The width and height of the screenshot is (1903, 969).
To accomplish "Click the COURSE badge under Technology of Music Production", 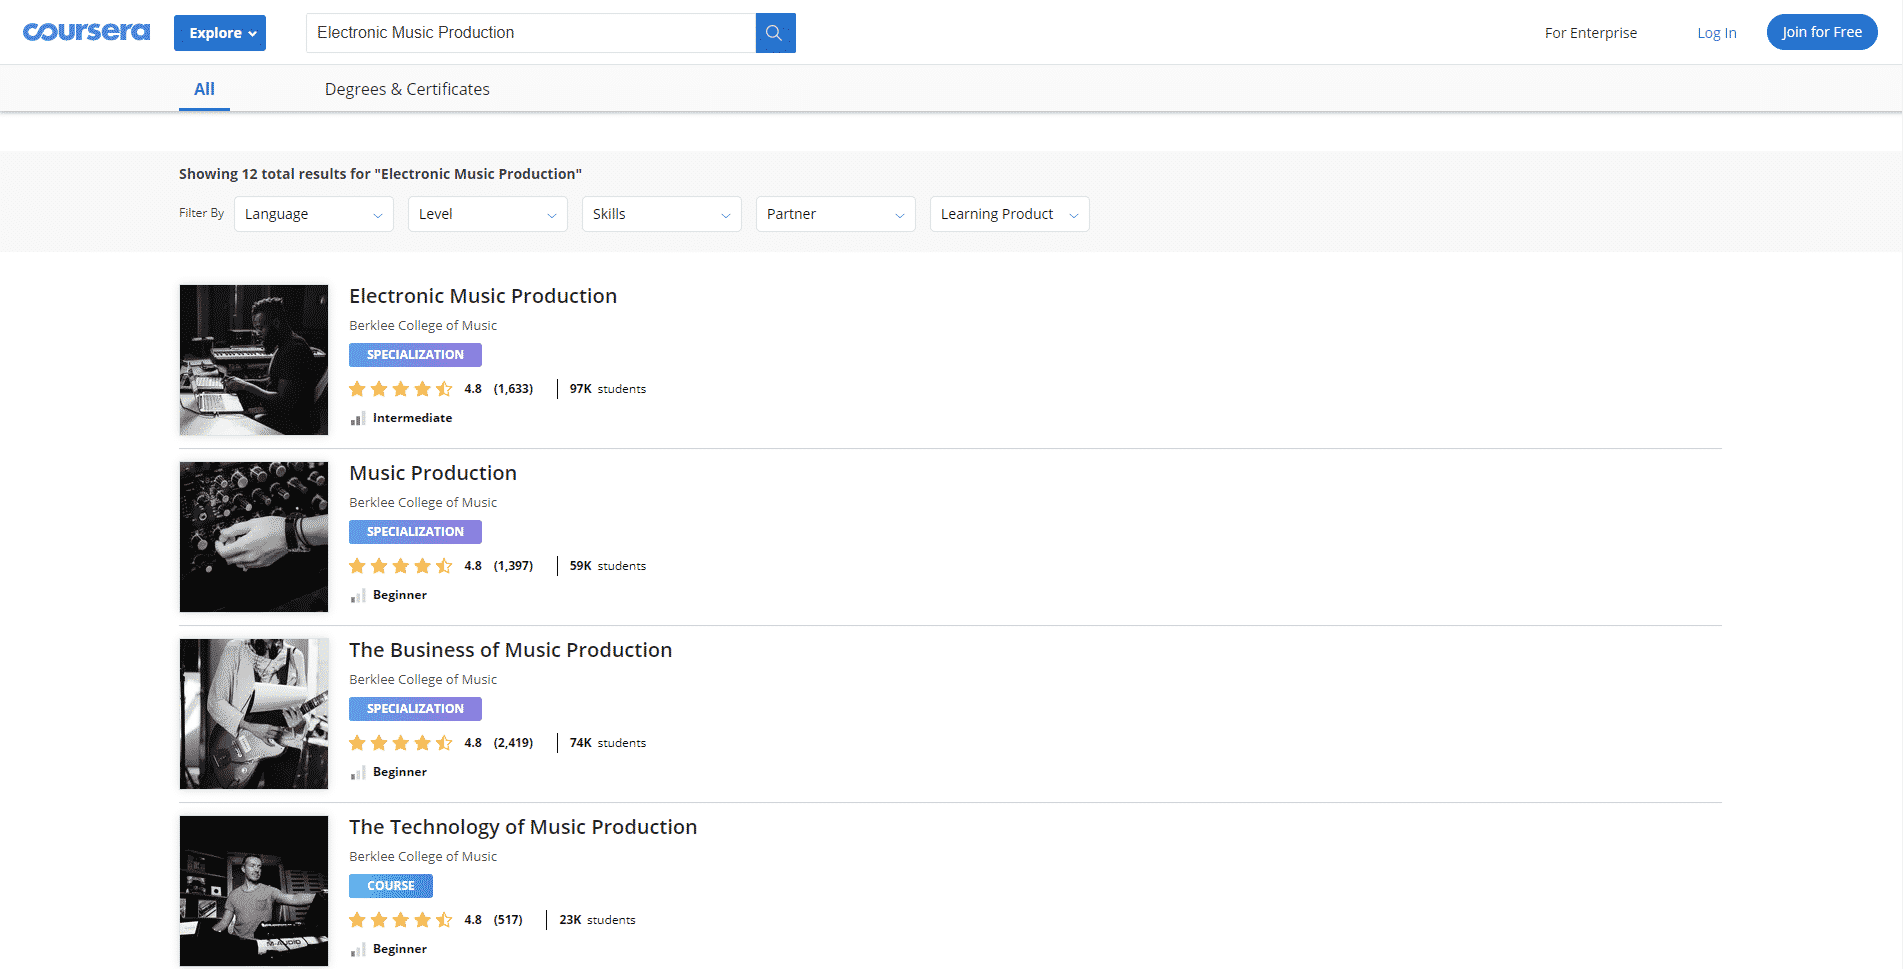I will (x=390, y=886).
